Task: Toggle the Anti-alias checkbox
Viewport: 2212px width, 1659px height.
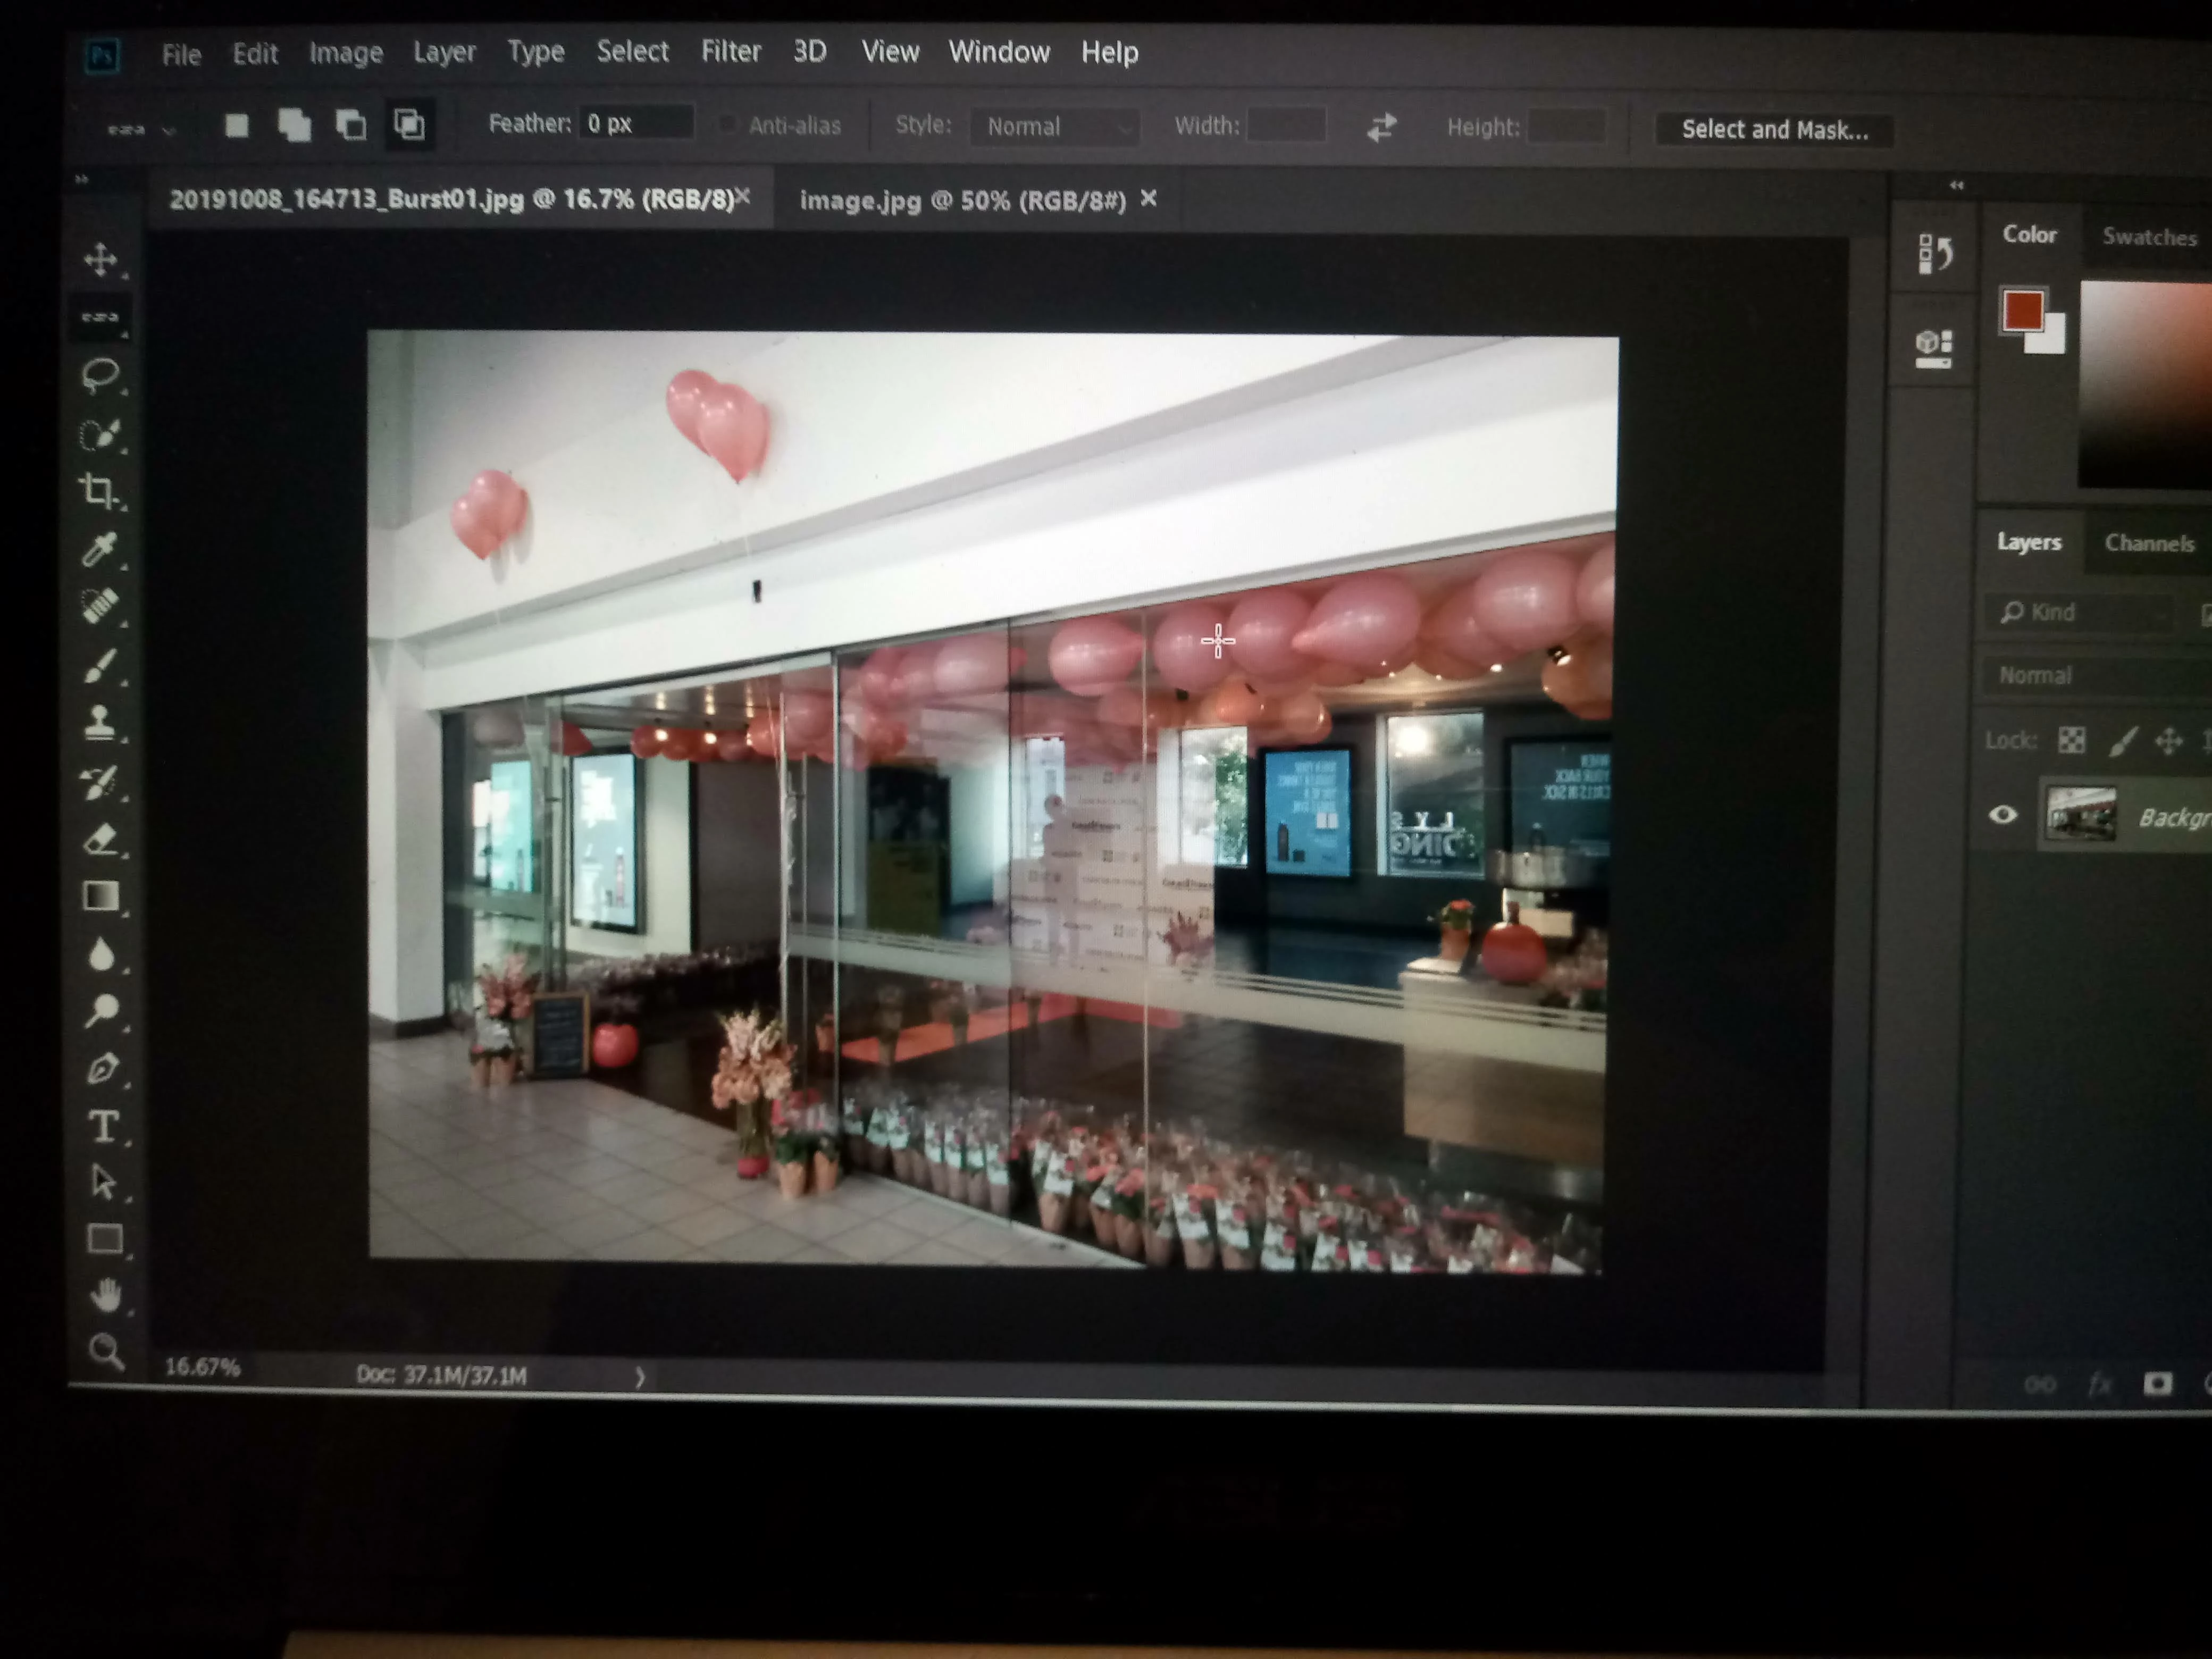Action: coord(728,125)
